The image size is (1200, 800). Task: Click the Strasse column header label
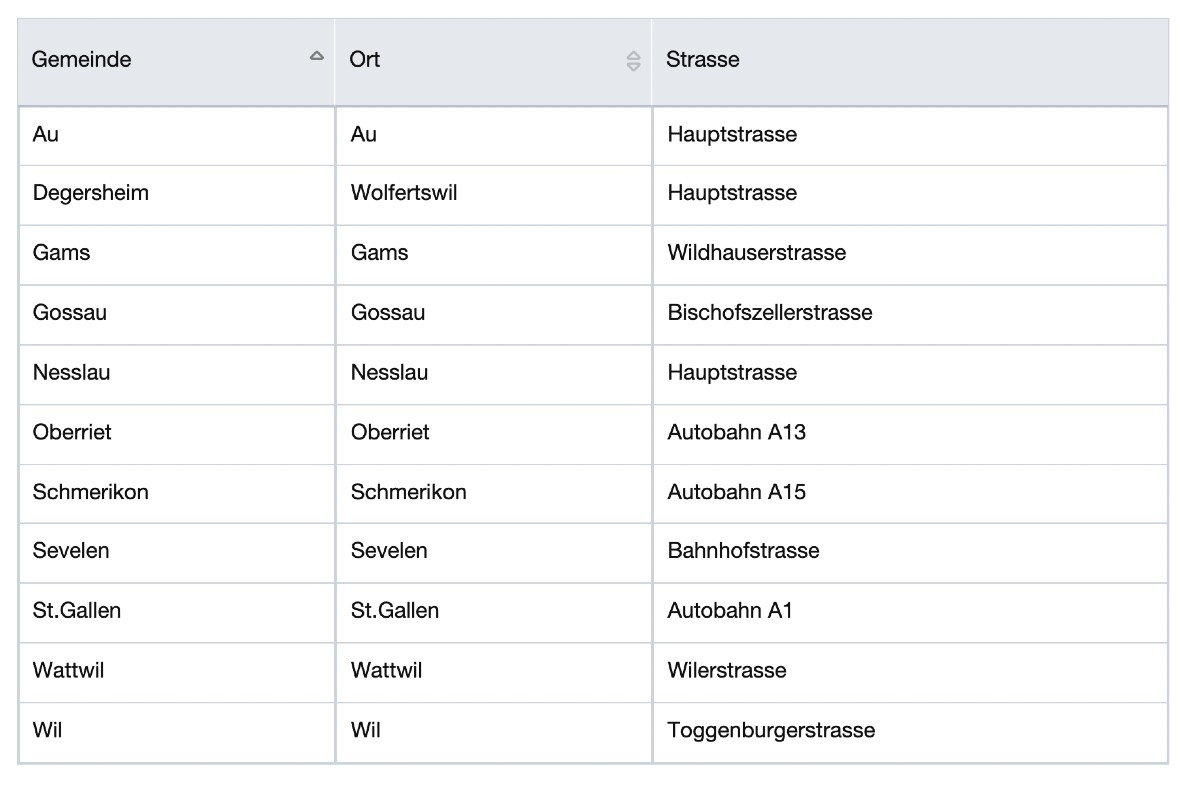point(703,60)
